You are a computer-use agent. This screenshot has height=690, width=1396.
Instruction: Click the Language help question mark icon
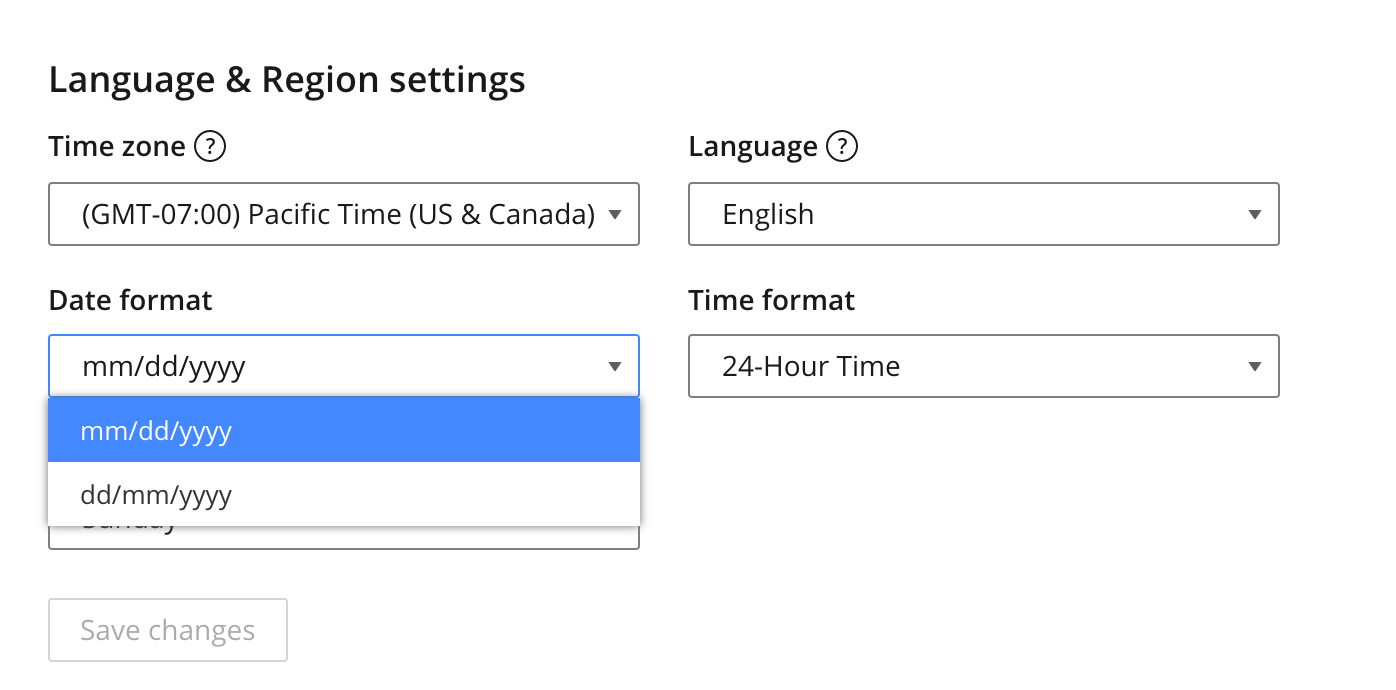tap(842, 147)
